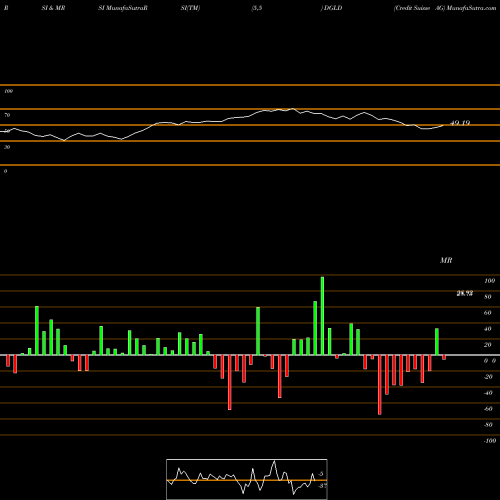The height and width of the screenshot is (500, 500).
Task: Click the tallest green bar in the MR chart
Action: point(322,316)
